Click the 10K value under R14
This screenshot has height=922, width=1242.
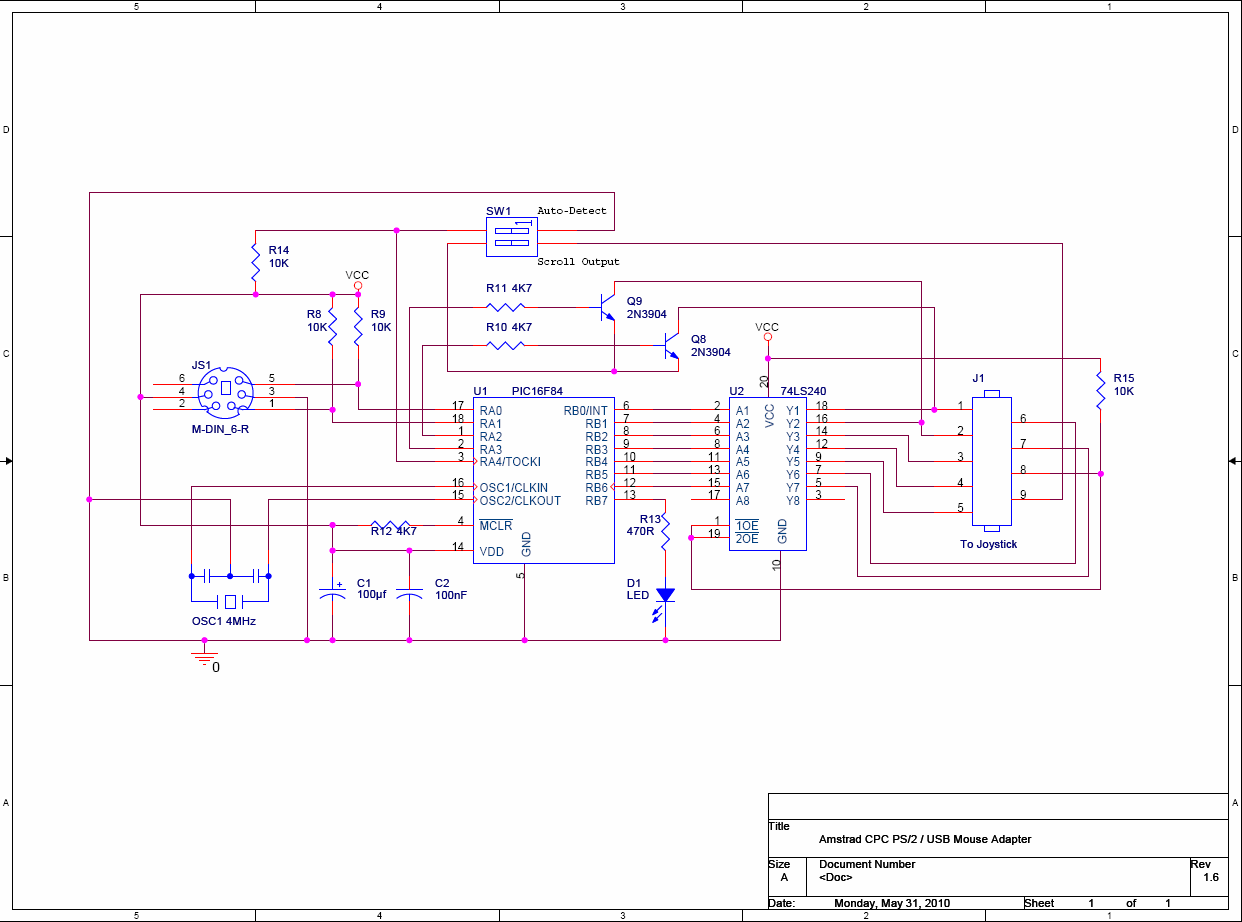click(x=279, y=264)
